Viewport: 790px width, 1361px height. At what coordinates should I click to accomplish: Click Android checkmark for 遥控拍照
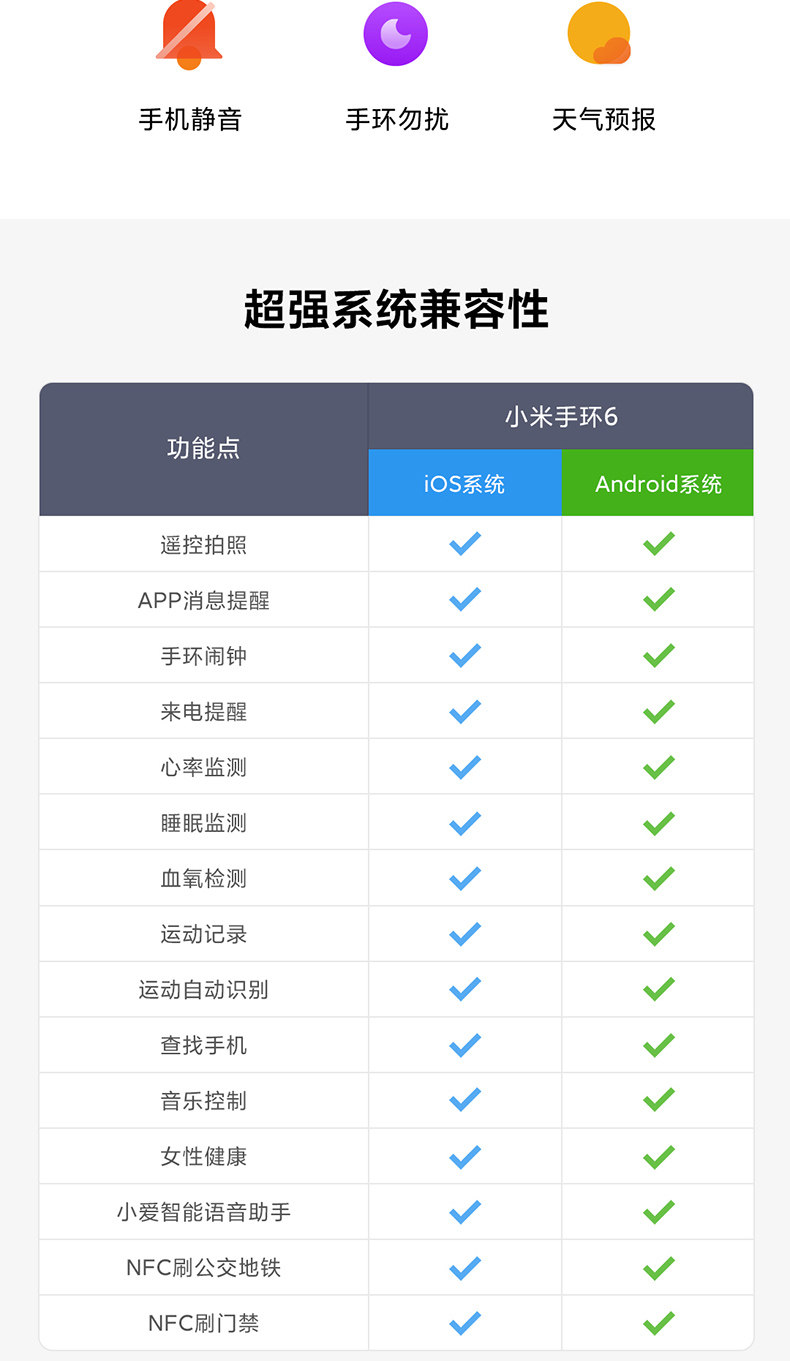658,544
